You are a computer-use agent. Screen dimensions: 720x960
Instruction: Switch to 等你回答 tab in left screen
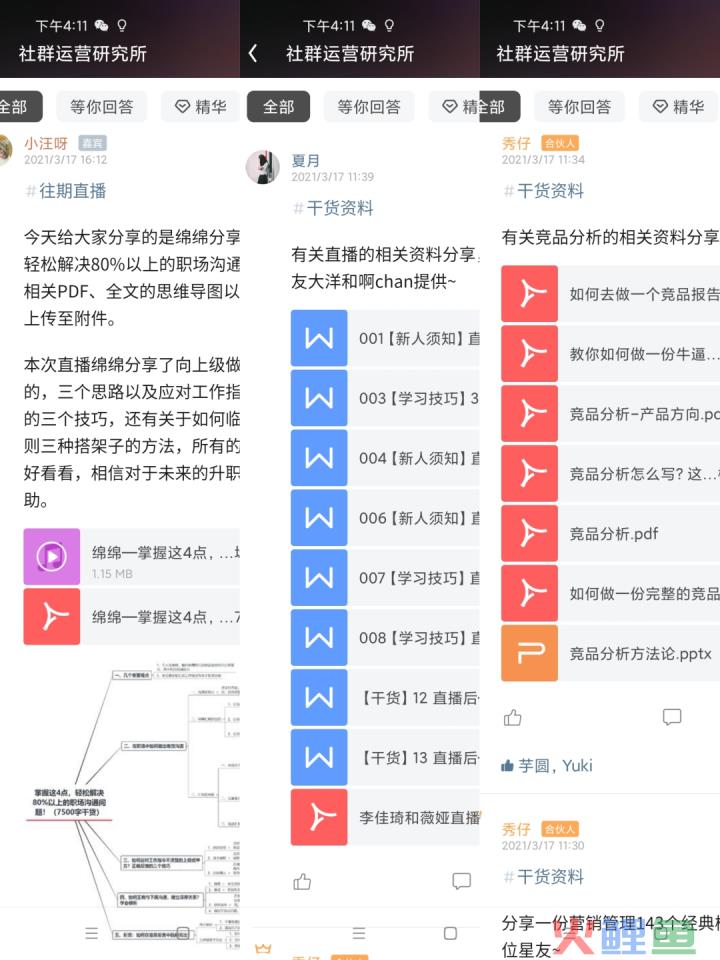pos(102,107)
